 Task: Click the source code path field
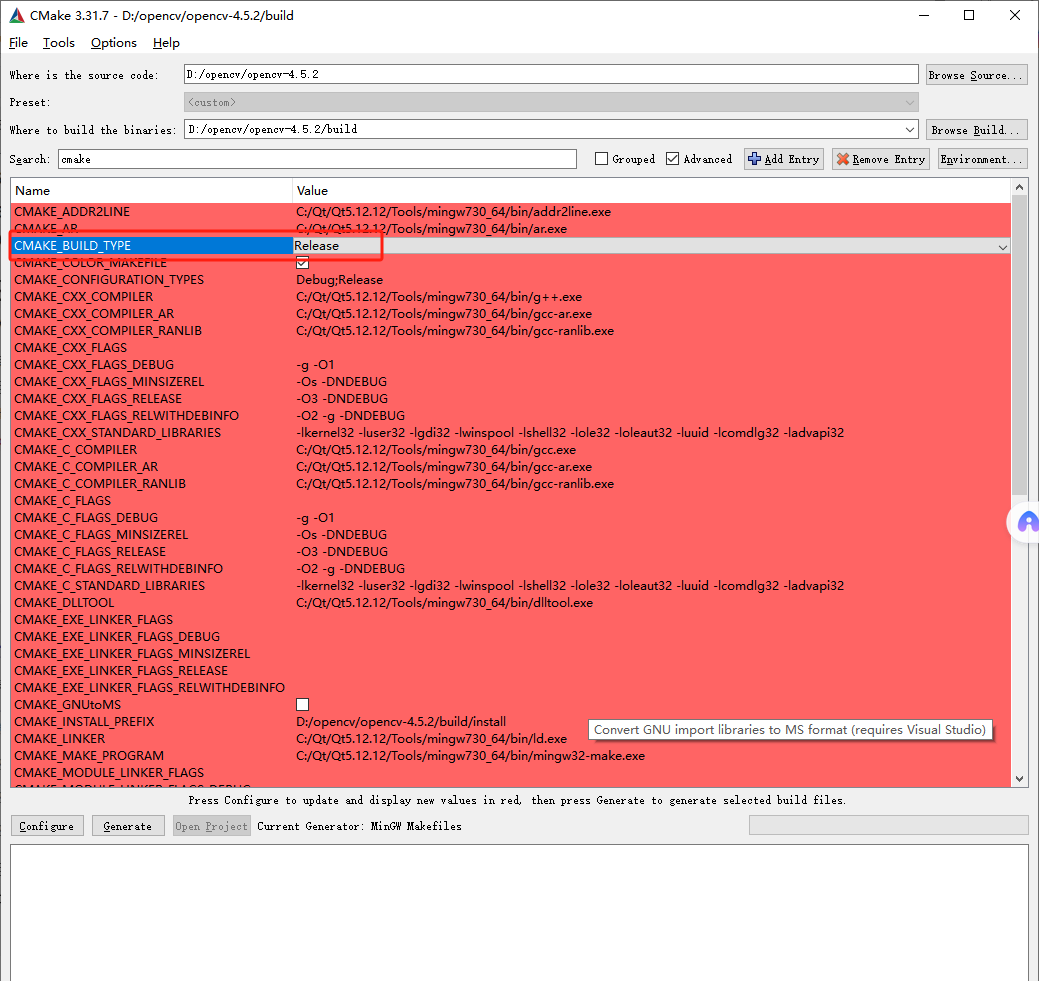click(x=551, y=74)
